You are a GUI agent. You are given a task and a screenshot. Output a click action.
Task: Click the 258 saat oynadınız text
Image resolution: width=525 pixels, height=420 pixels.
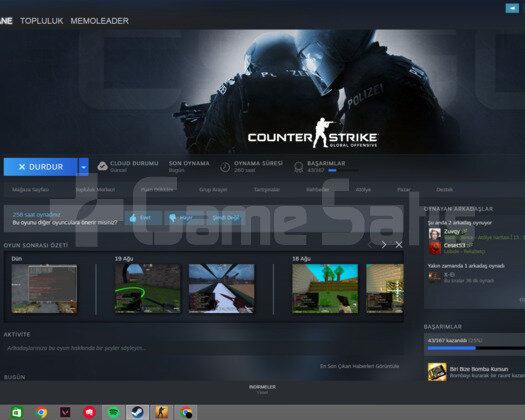[x=36, y=215]
